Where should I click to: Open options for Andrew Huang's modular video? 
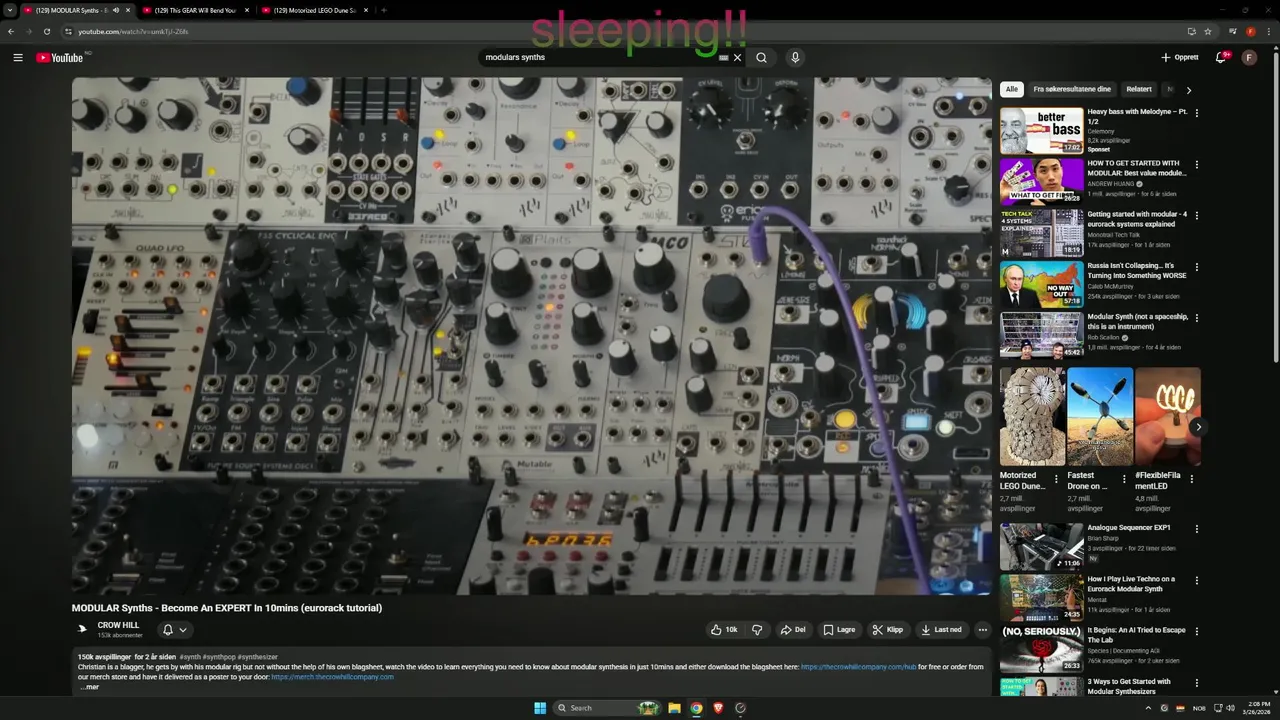point(1196,164)
